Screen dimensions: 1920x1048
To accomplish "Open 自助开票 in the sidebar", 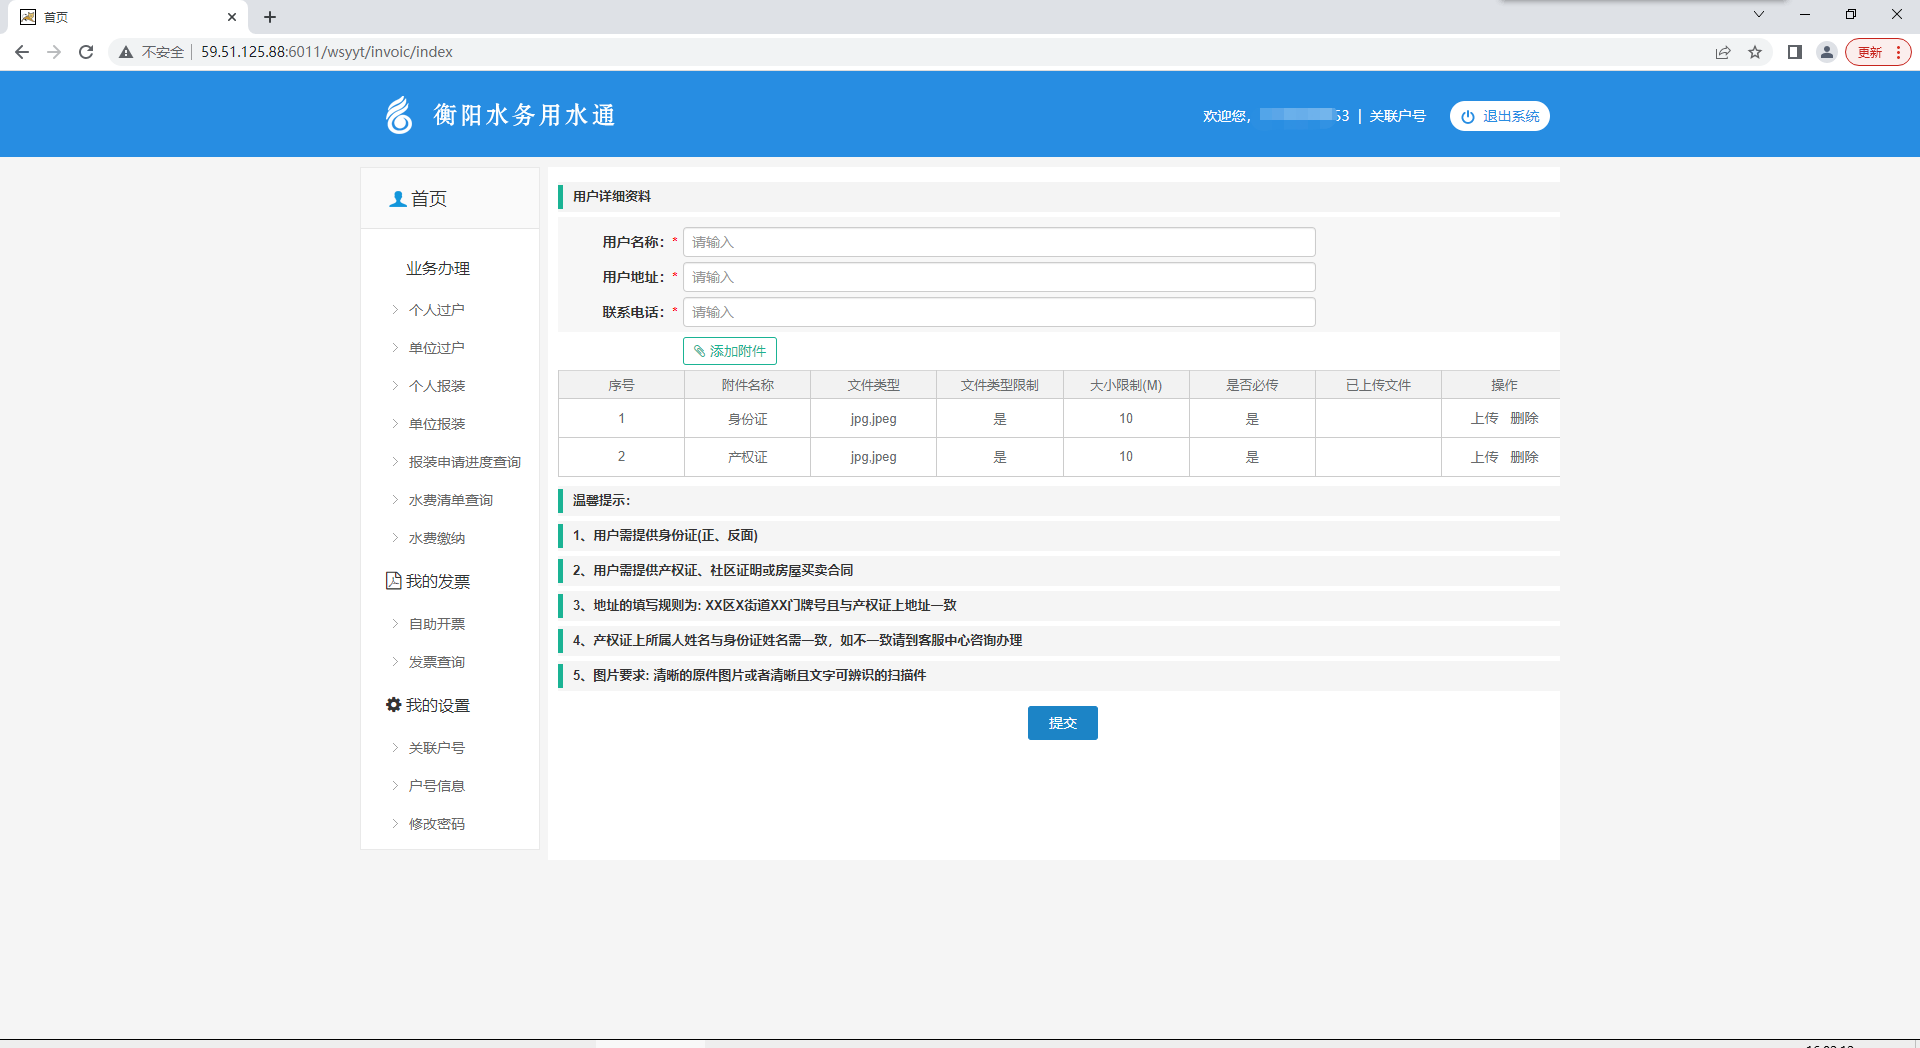I will click(x=436, y=624).
